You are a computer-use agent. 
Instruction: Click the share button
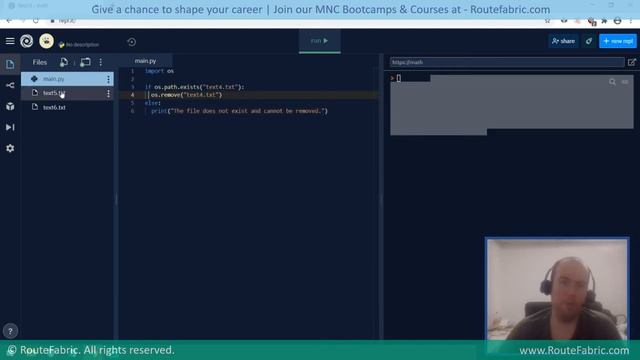(563, 41)
